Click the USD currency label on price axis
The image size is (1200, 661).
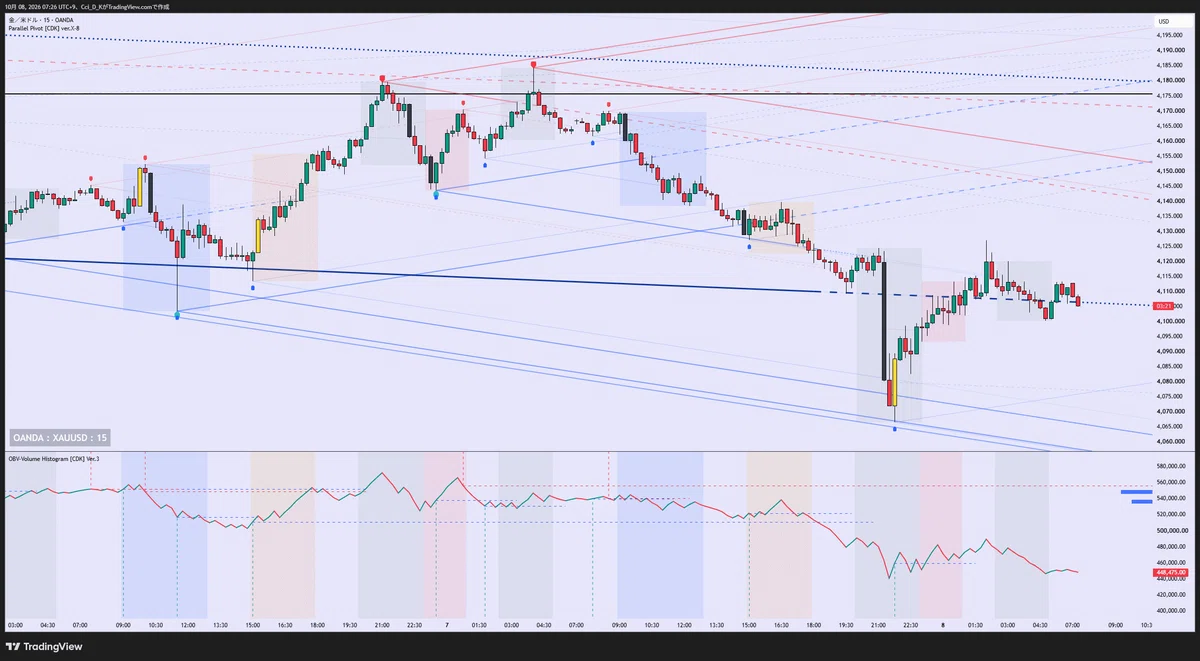pyautogui.click(x=1164, y=21)
